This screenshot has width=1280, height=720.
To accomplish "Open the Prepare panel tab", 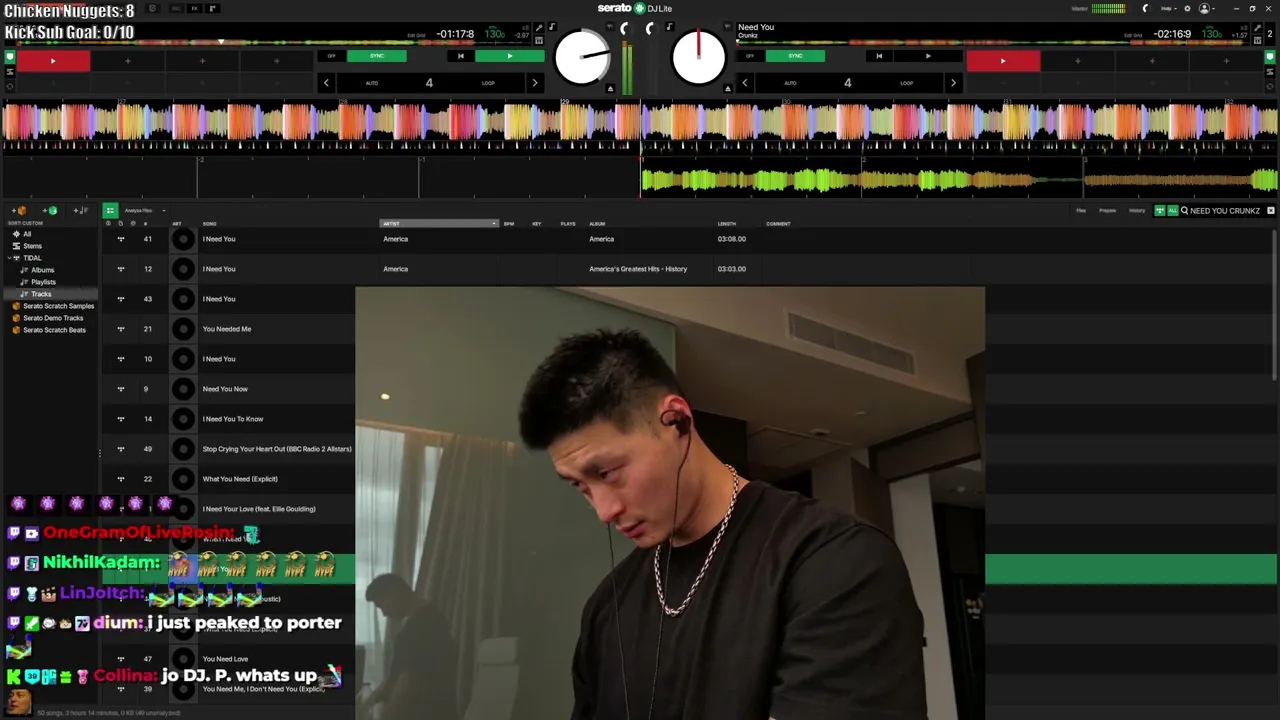I will (x=1108, y=211).
